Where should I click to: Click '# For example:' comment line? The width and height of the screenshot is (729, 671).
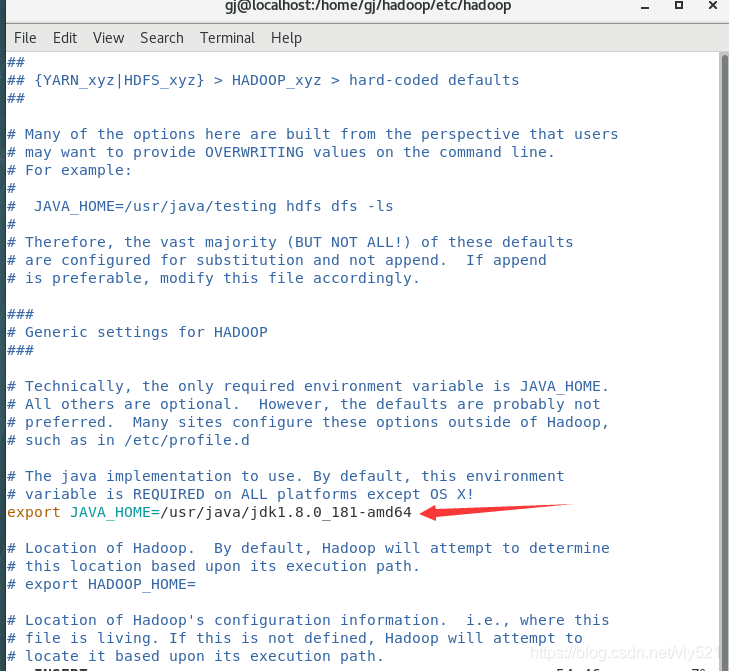point(70,170)
